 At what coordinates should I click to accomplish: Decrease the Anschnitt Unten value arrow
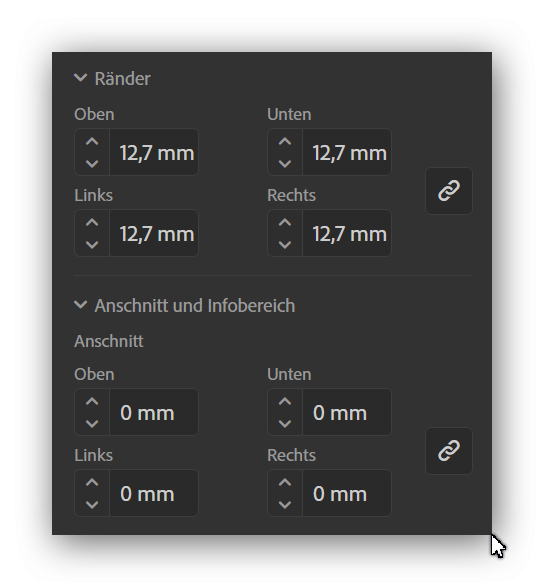pos(285,423)
